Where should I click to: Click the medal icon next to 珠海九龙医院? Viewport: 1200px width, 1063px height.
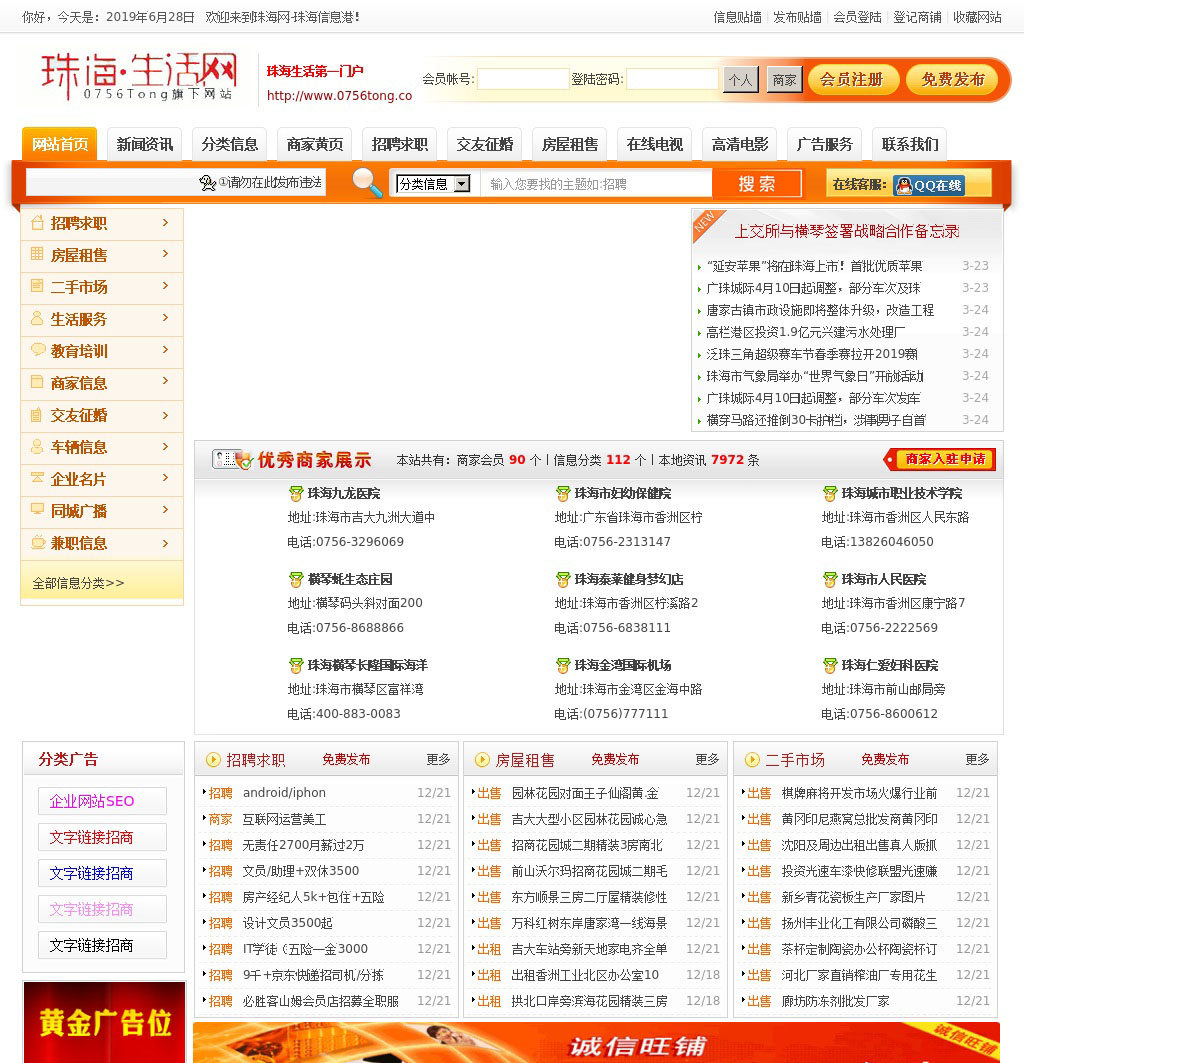(296, 494)
